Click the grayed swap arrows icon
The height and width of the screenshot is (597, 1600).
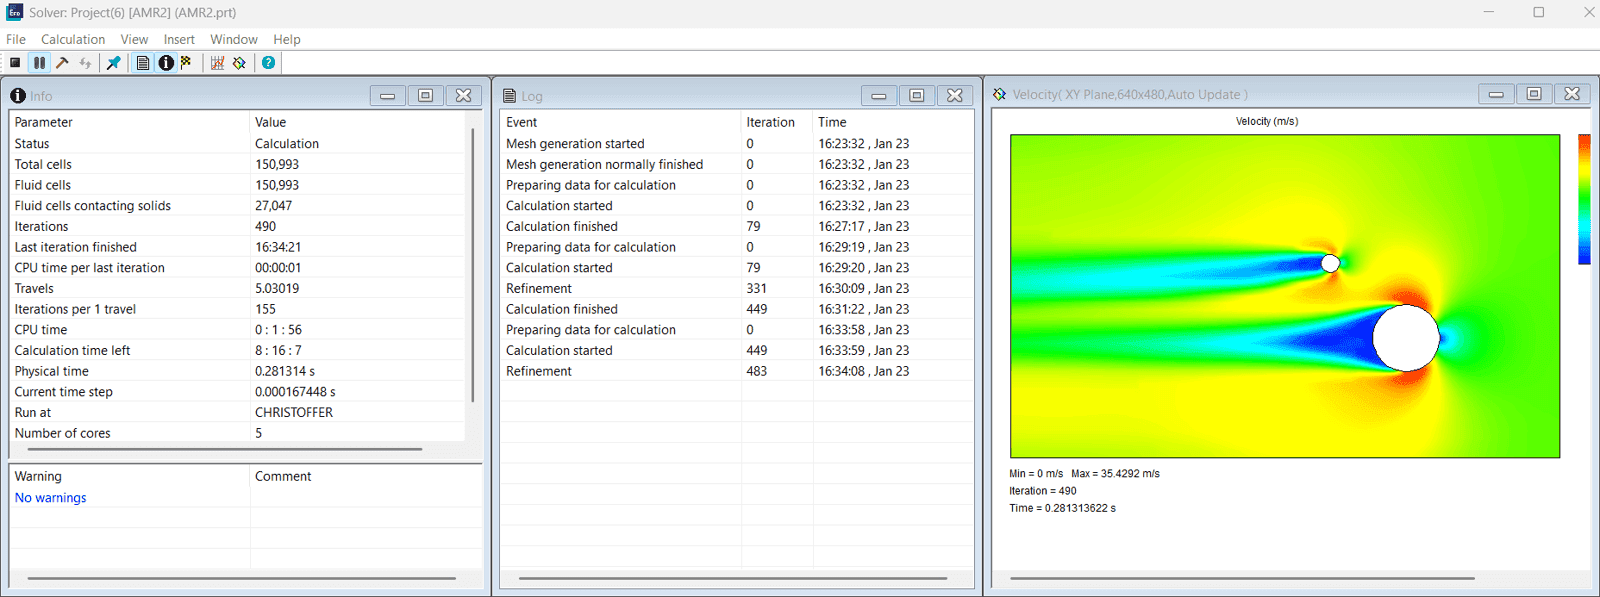pyautogui.click(x=86, y=63)
